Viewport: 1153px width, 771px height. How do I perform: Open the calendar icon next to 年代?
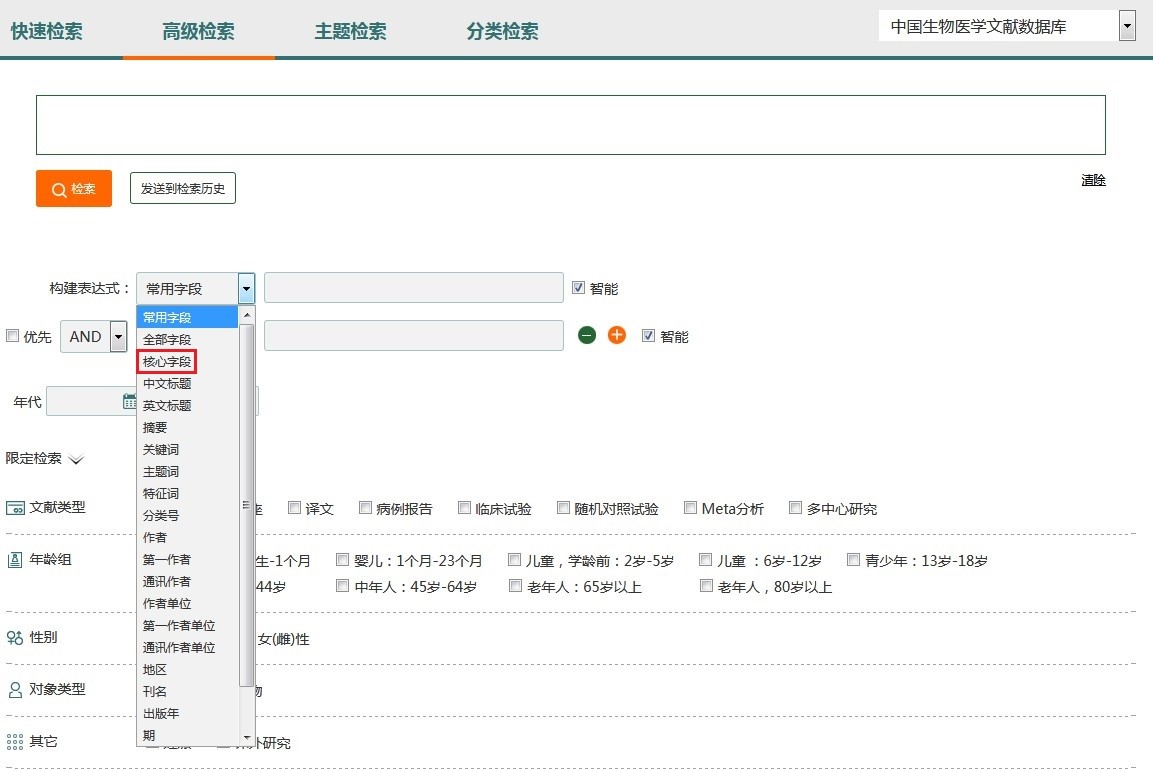pos(129,401)
